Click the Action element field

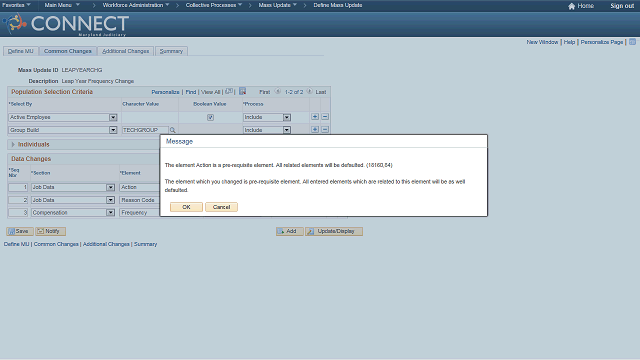140,187
